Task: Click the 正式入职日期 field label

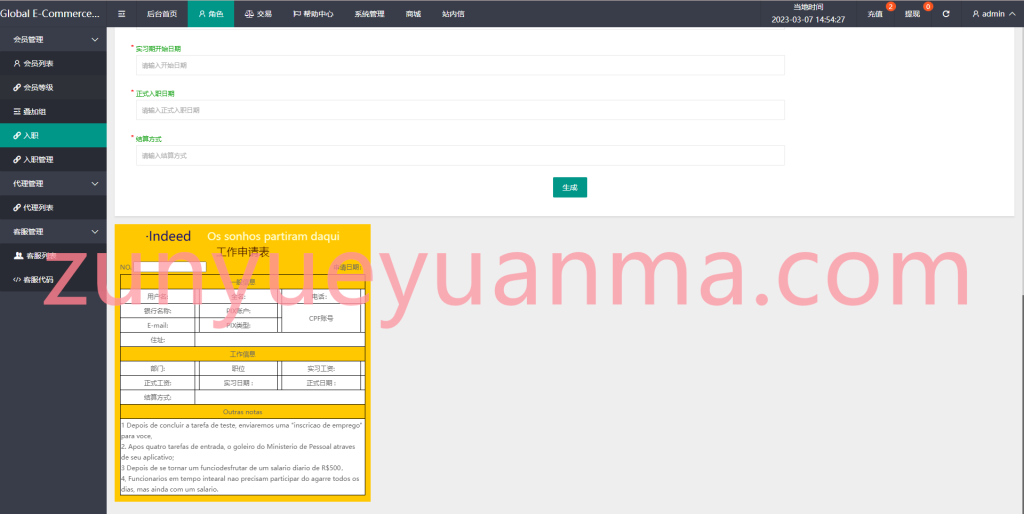Action: tap(155, 93)
